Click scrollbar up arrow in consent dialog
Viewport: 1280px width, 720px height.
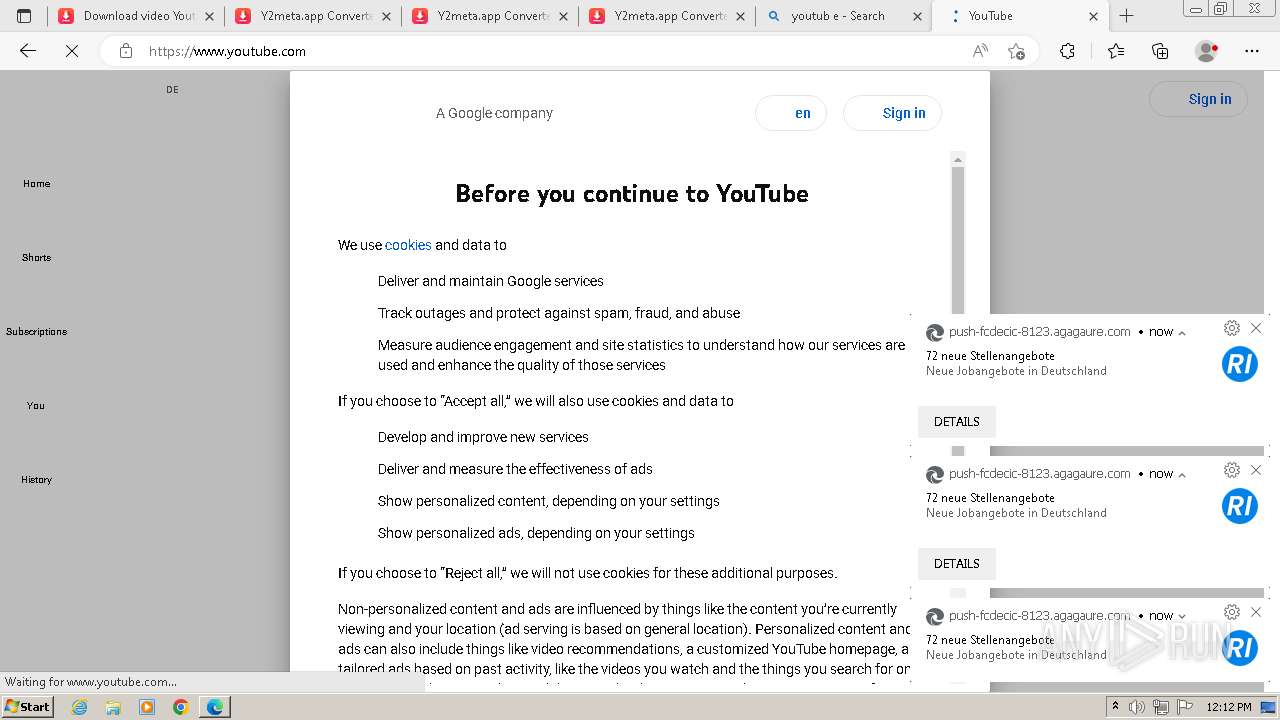(x=958, y=159)
